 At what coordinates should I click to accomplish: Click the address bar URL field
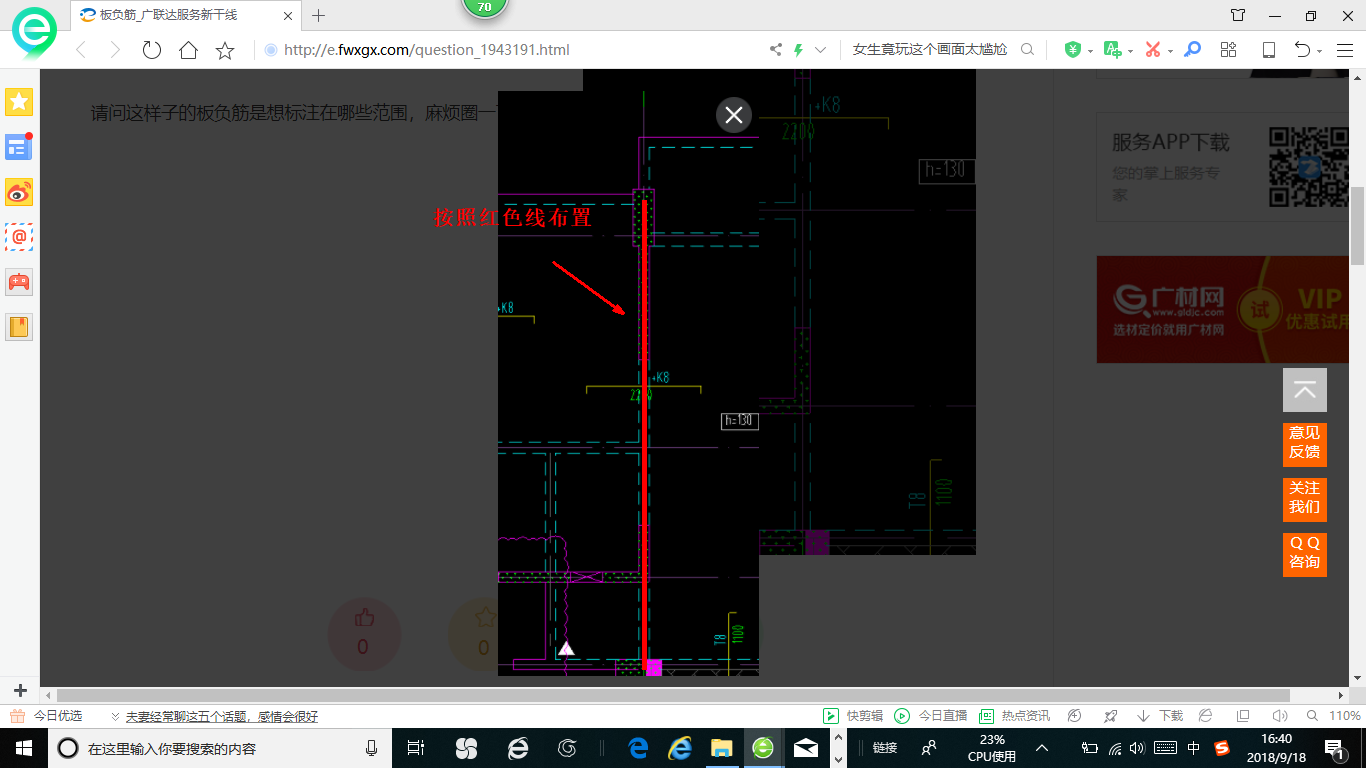pos(510,50)
